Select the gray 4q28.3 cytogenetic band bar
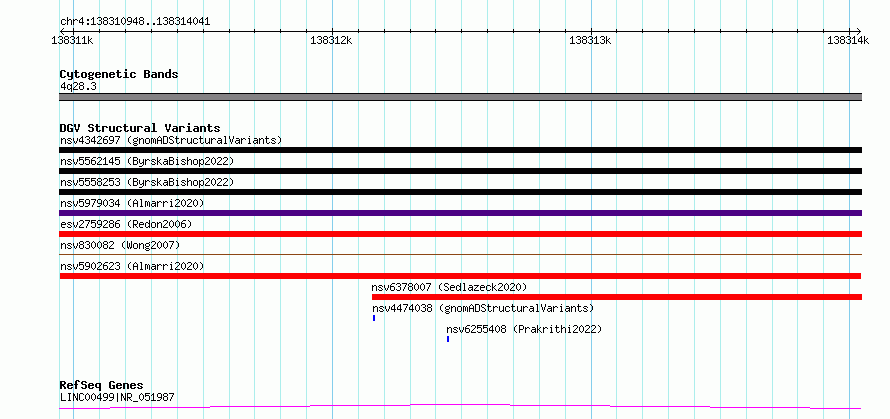The image size is (890, 419). point(460,97)
